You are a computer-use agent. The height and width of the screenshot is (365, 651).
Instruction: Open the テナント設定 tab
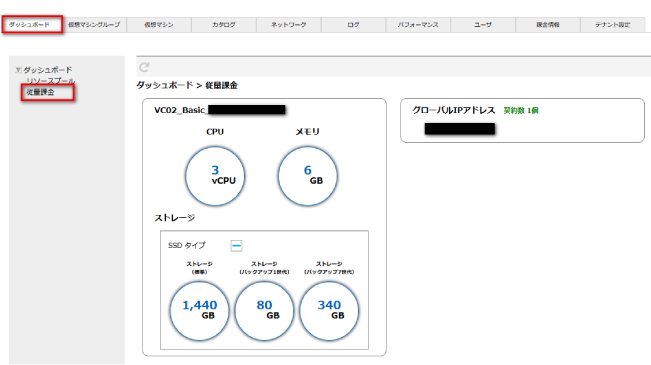pos(612,25)
